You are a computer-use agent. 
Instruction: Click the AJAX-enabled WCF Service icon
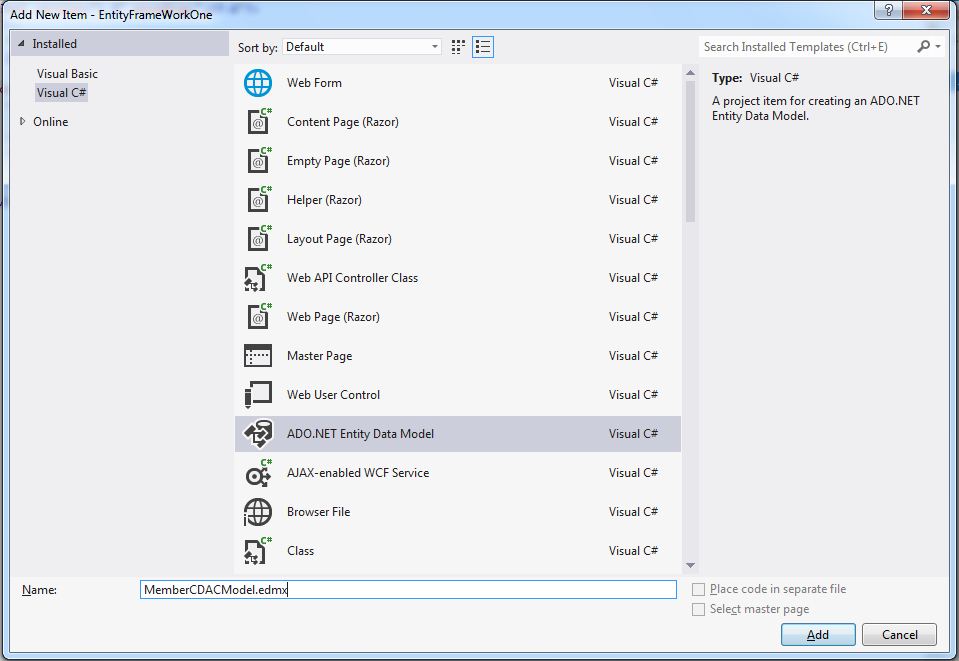258,473
